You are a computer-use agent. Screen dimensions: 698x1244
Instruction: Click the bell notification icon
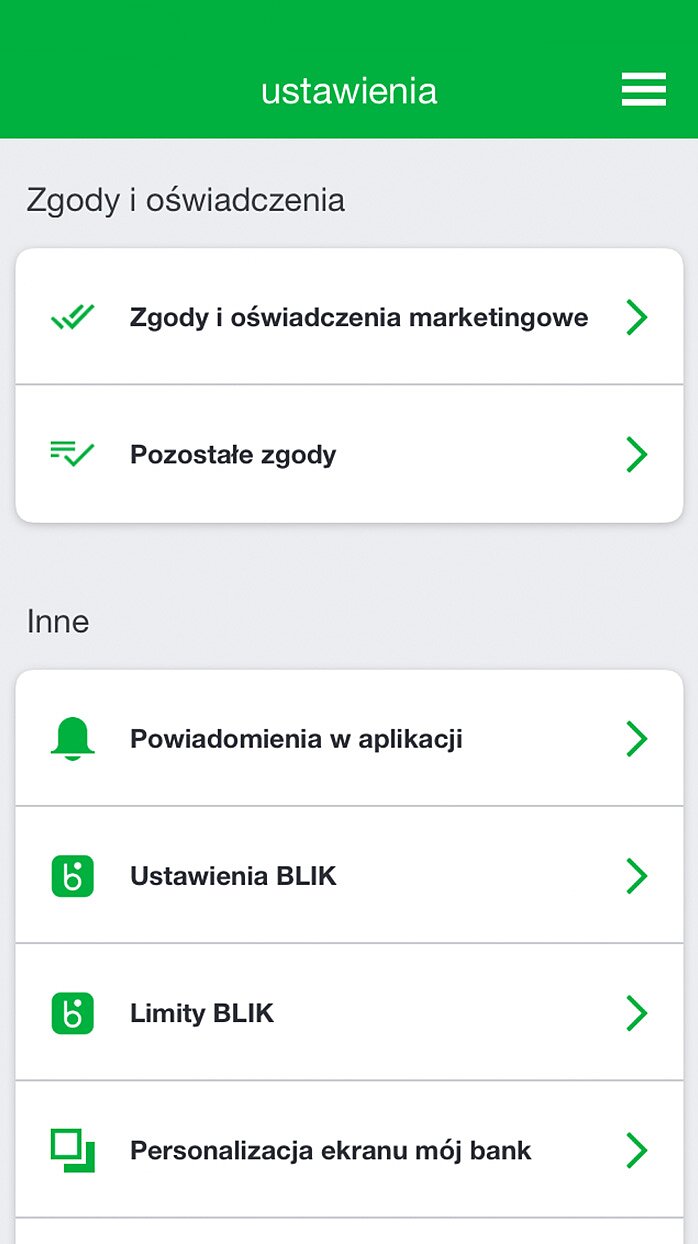click(x=72, y=739)
